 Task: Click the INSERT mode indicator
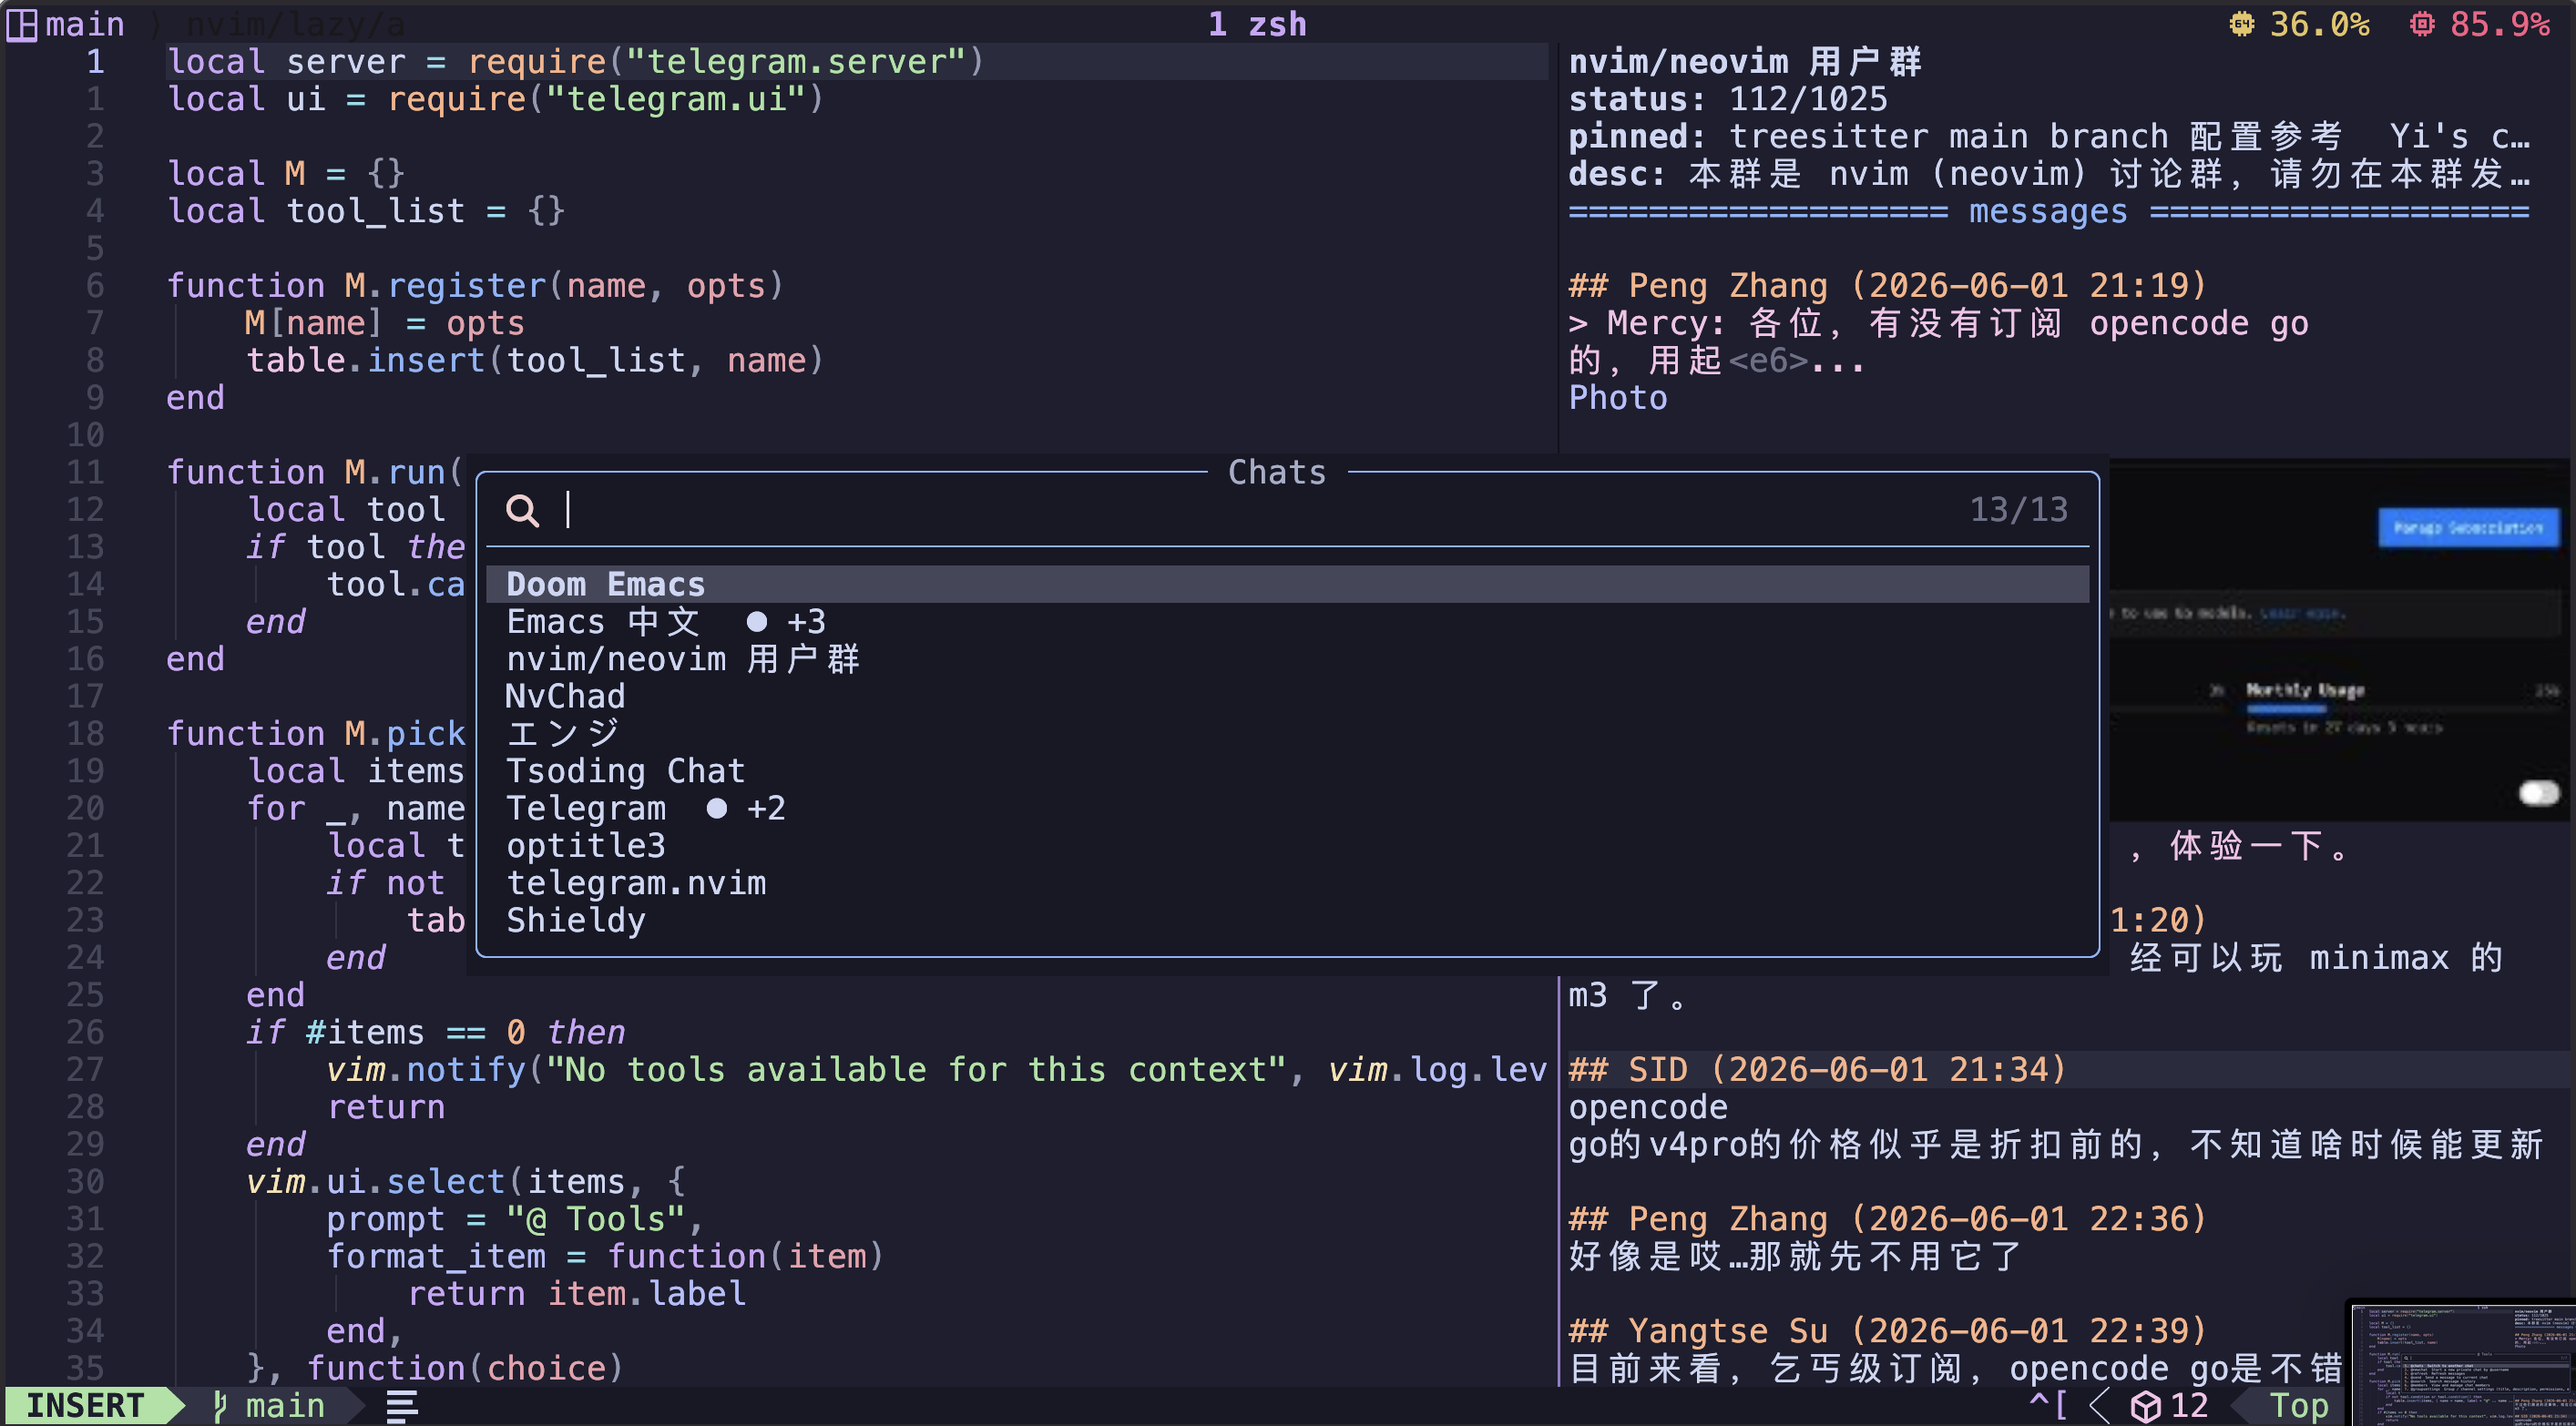coord(85,1405)
